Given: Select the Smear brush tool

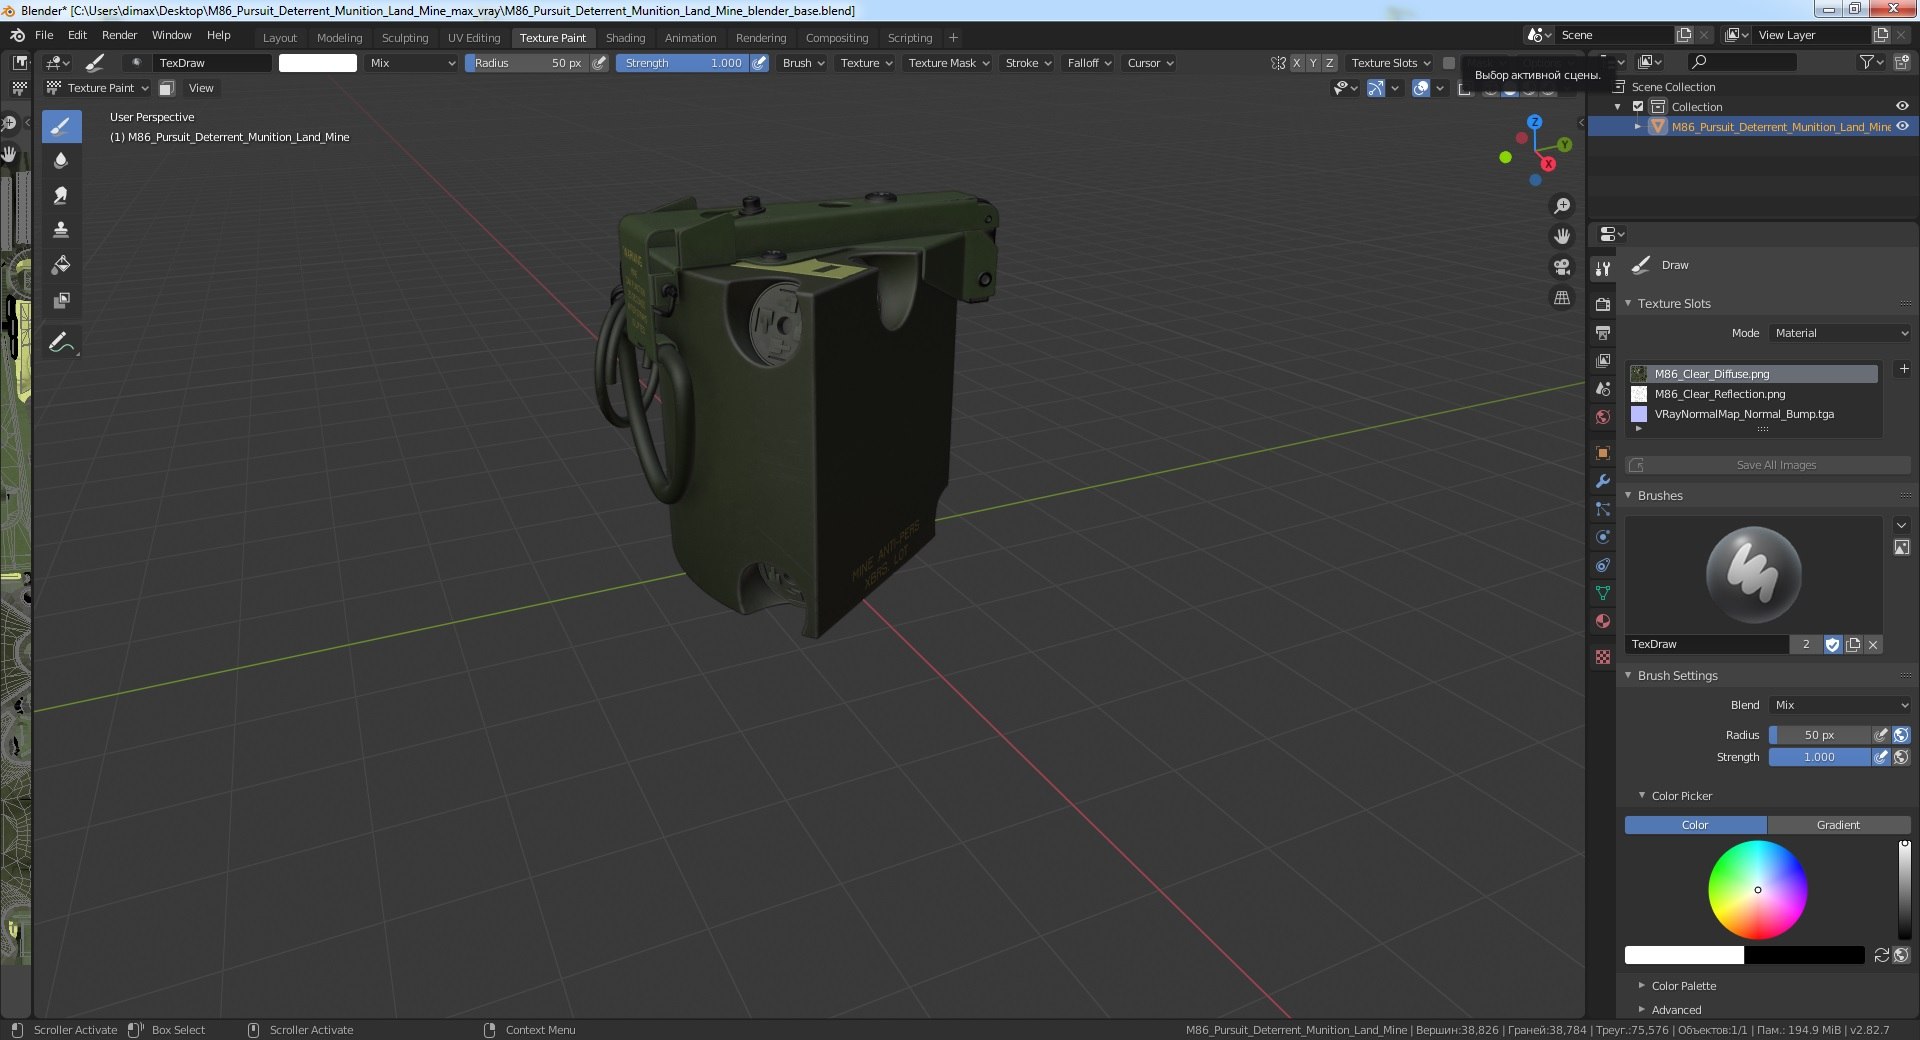Looking at the screenshot, I should point(61,195).
